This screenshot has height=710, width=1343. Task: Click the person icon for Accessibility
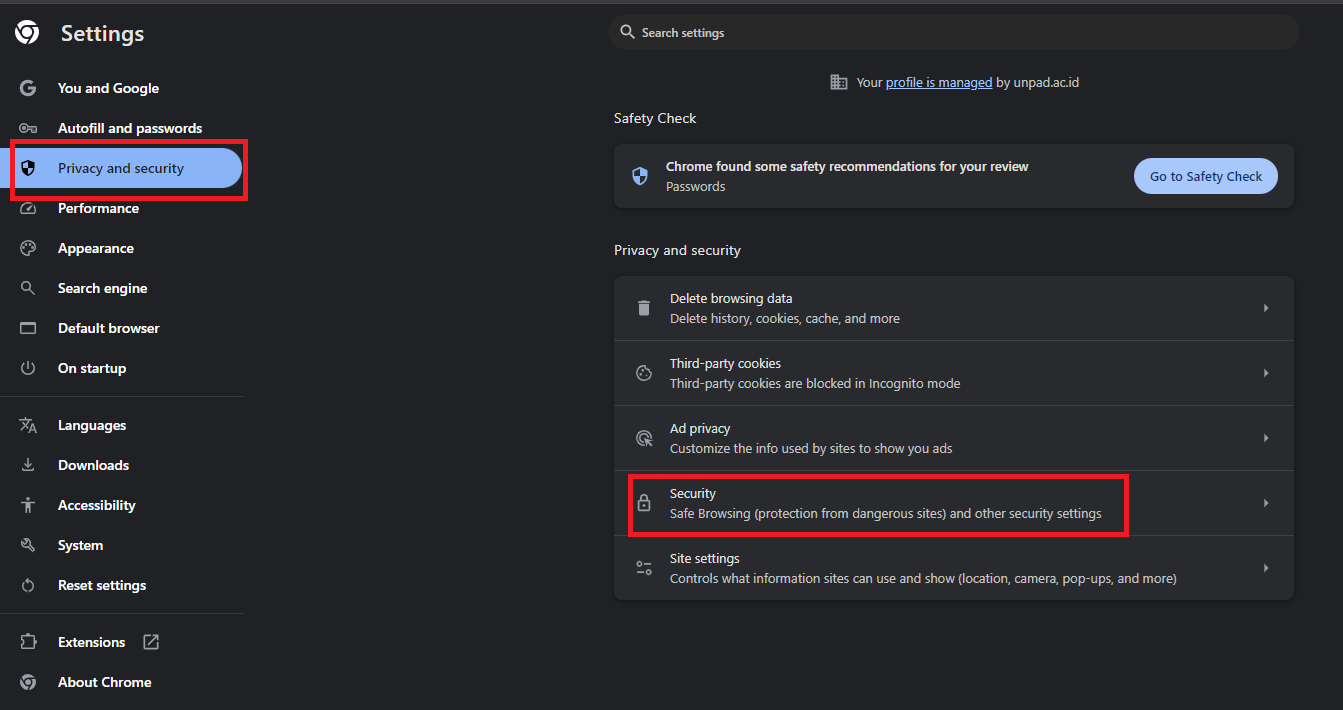(x=28, y=505)
